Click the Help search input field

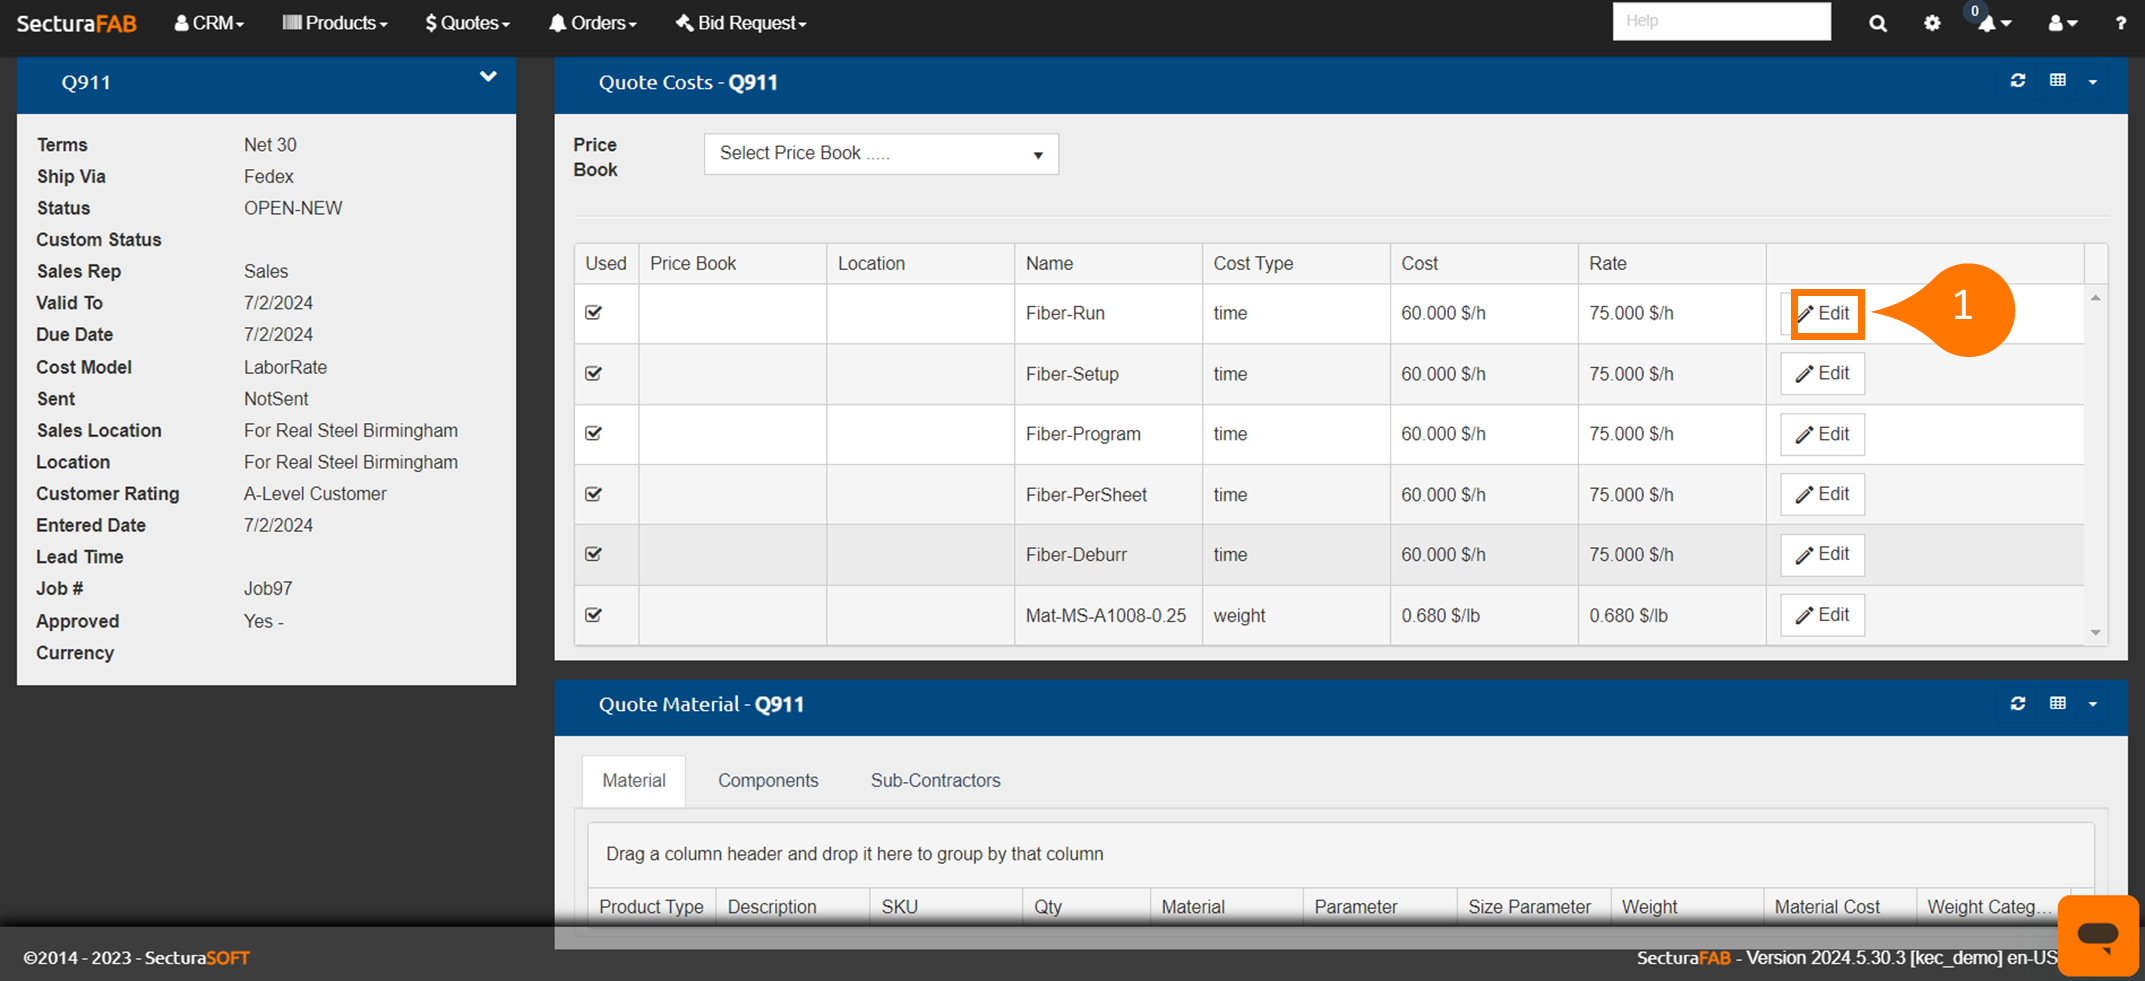(1721, 21)
